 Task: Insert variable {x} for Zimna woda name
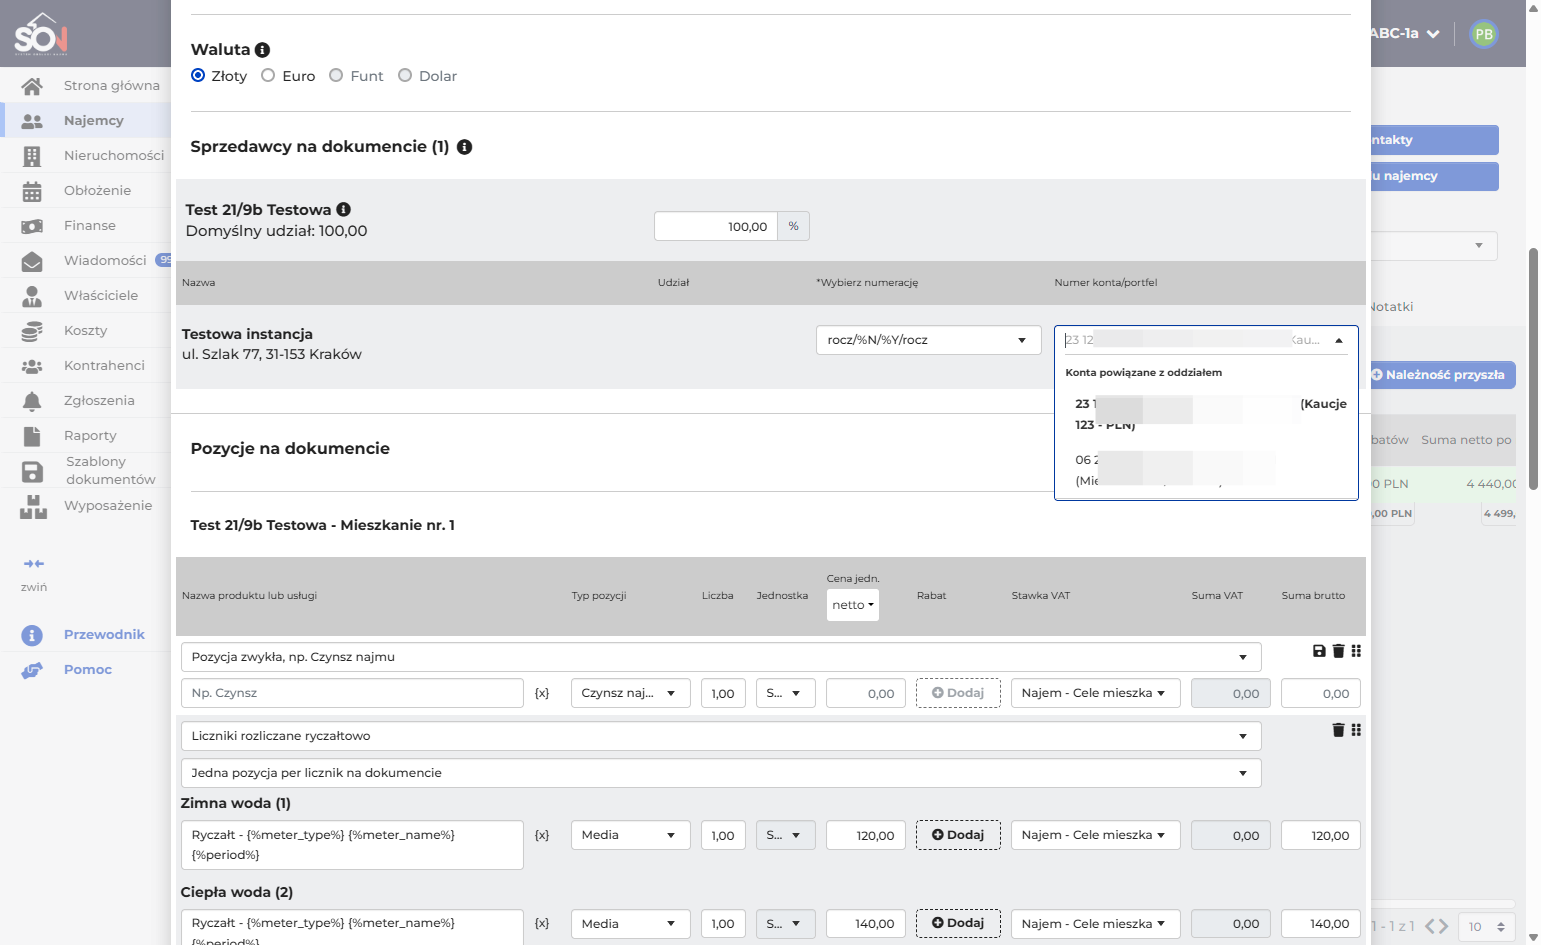click(542, 835)
